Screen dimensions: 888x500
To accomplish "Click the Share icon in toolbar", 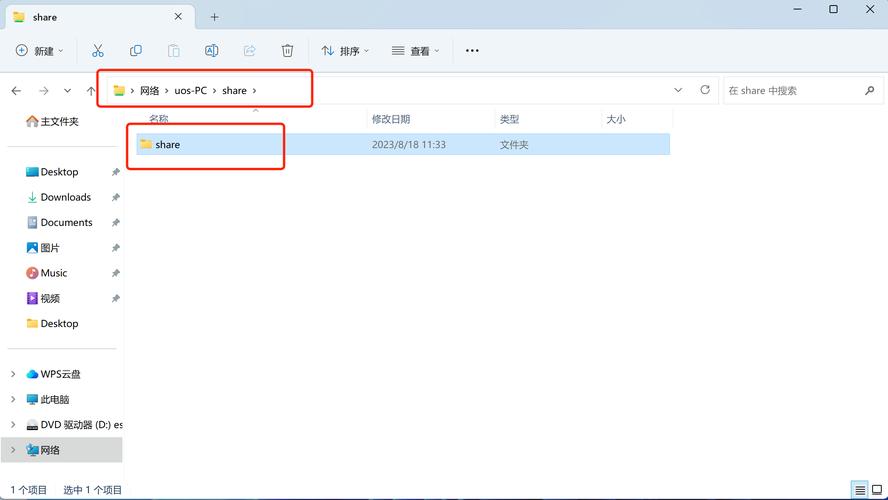I will pos(249,51).
